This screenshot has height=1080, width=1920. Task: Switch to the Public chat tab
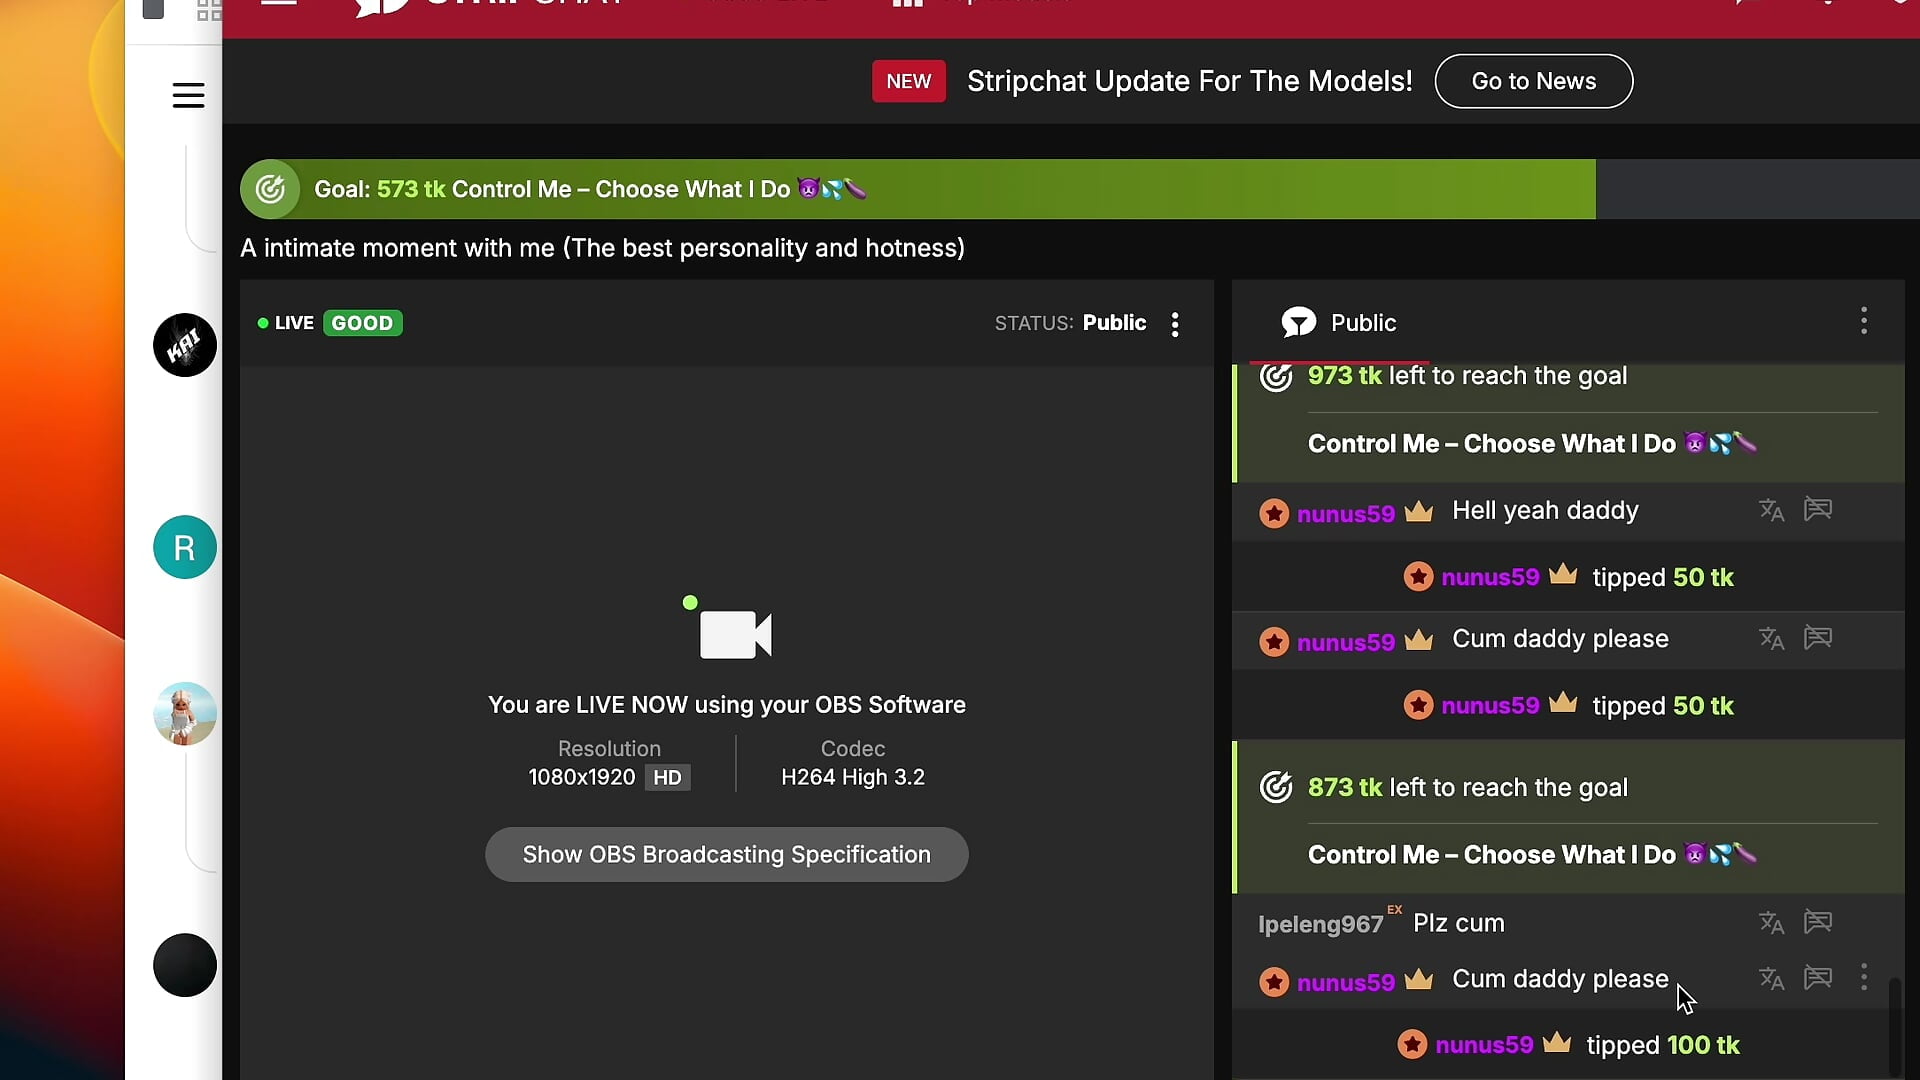(x=1362, y=323)
